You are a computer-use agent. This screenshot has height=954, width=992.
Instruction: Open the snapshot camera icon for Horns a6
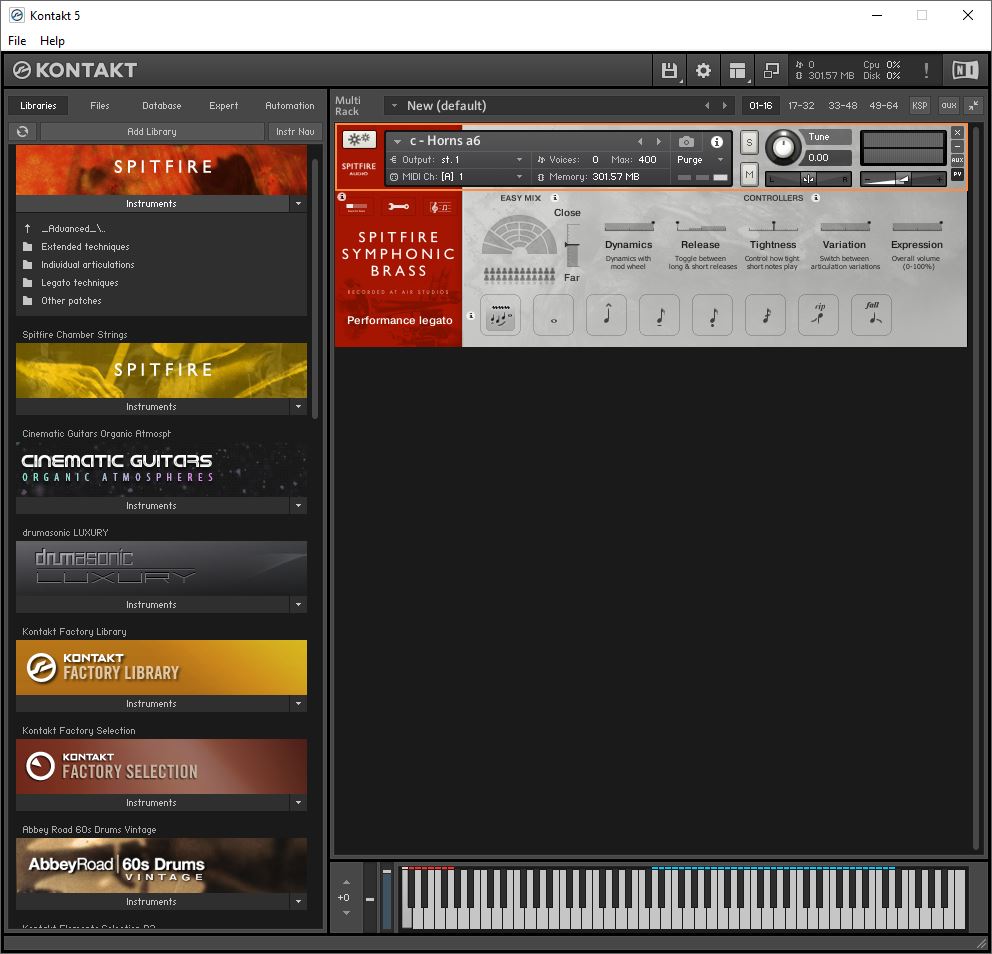point(686,142)
